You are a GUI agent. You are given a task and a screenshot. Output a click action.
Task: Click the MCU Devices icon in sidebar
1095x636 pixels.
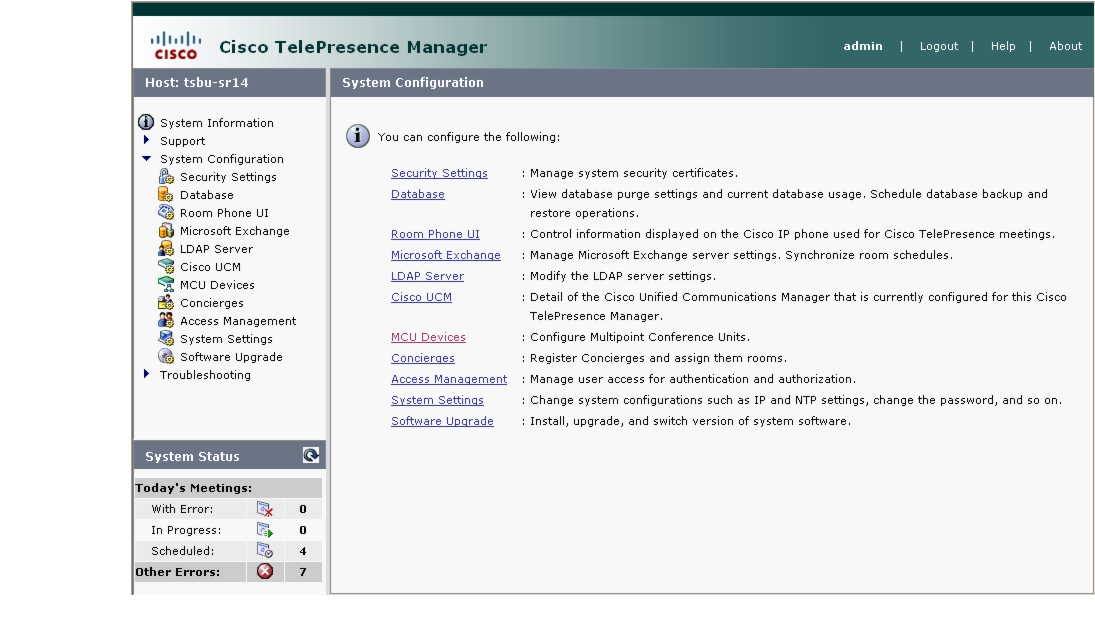166,284
